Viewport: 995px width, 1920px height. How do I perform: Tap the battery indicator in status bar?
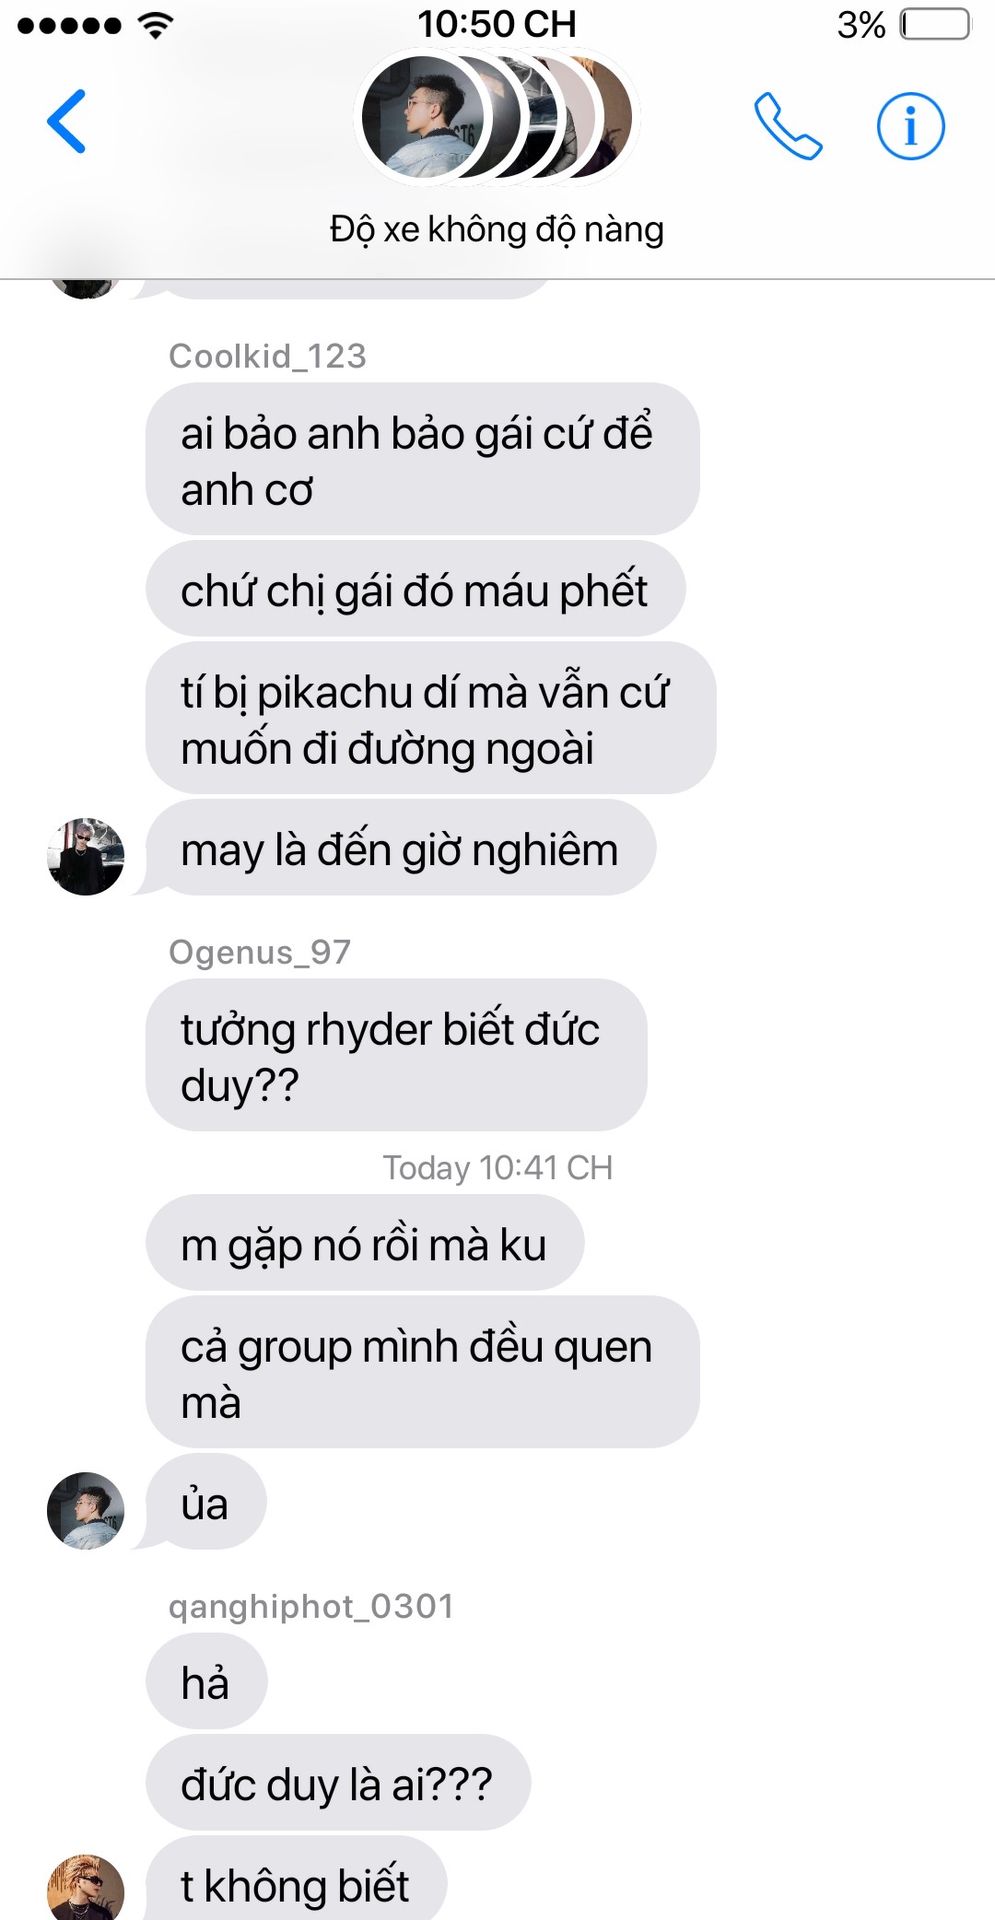tap(935, 24)
